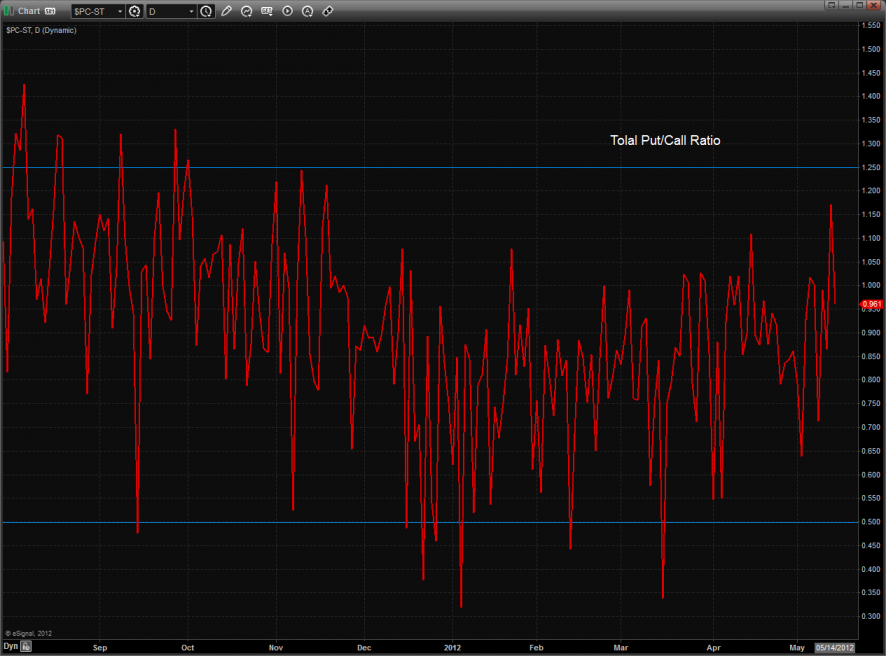Open the SET templates toolbar icon
This screenshot has height=656, width=886.
point(267,11)
